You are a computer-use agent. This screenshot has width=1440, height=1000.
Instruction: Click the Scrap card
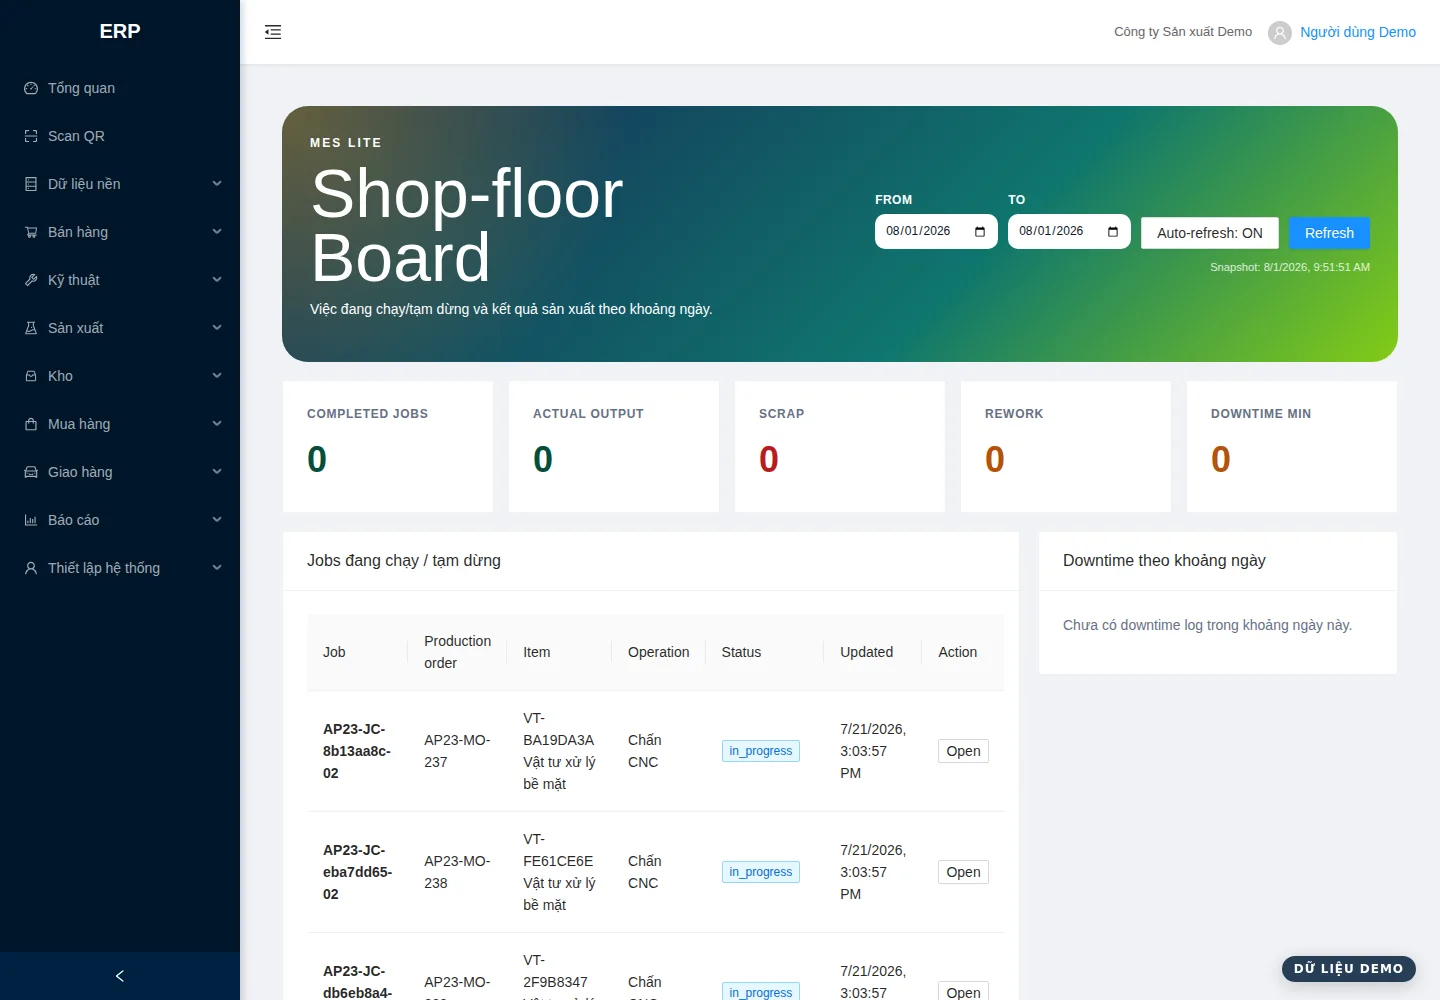840,446
